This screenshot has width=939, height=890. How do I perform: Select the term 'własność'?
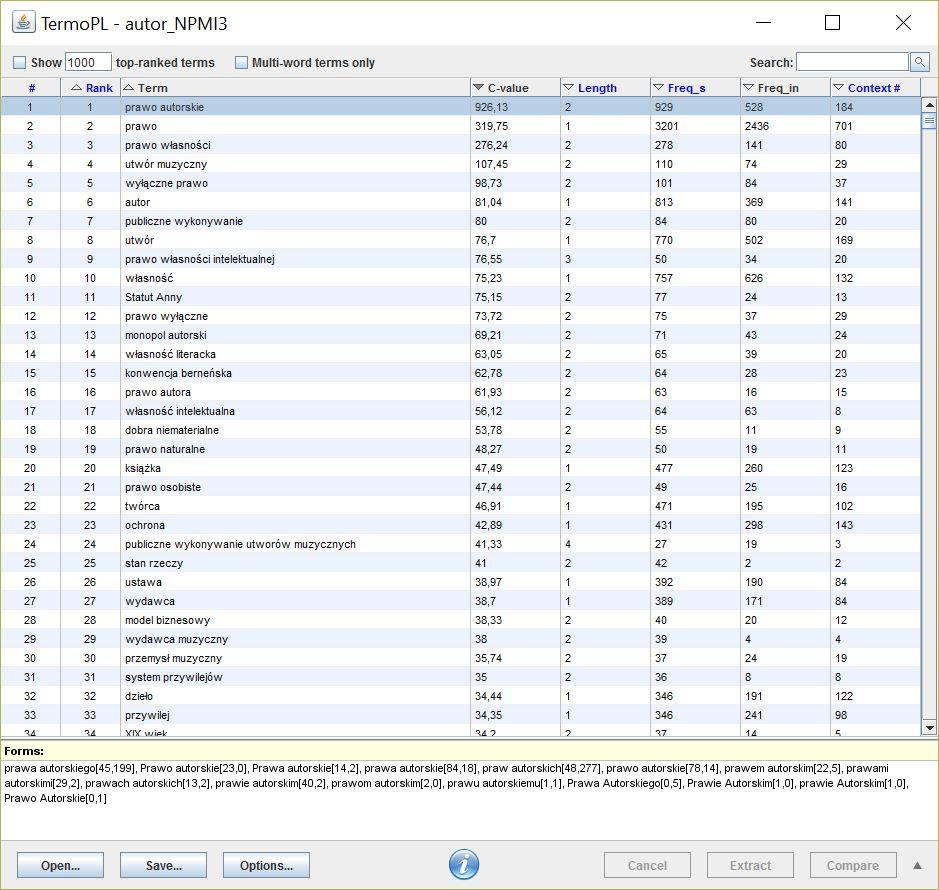coord(149,278)
